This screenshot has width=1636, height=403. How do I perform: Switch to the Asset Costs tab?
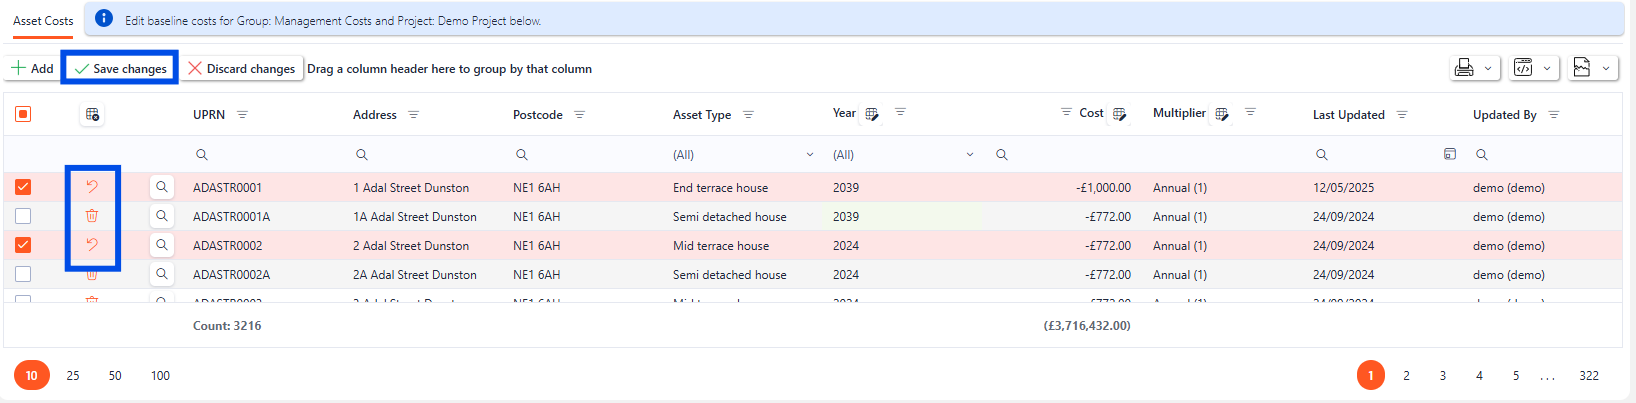point(43,21)
